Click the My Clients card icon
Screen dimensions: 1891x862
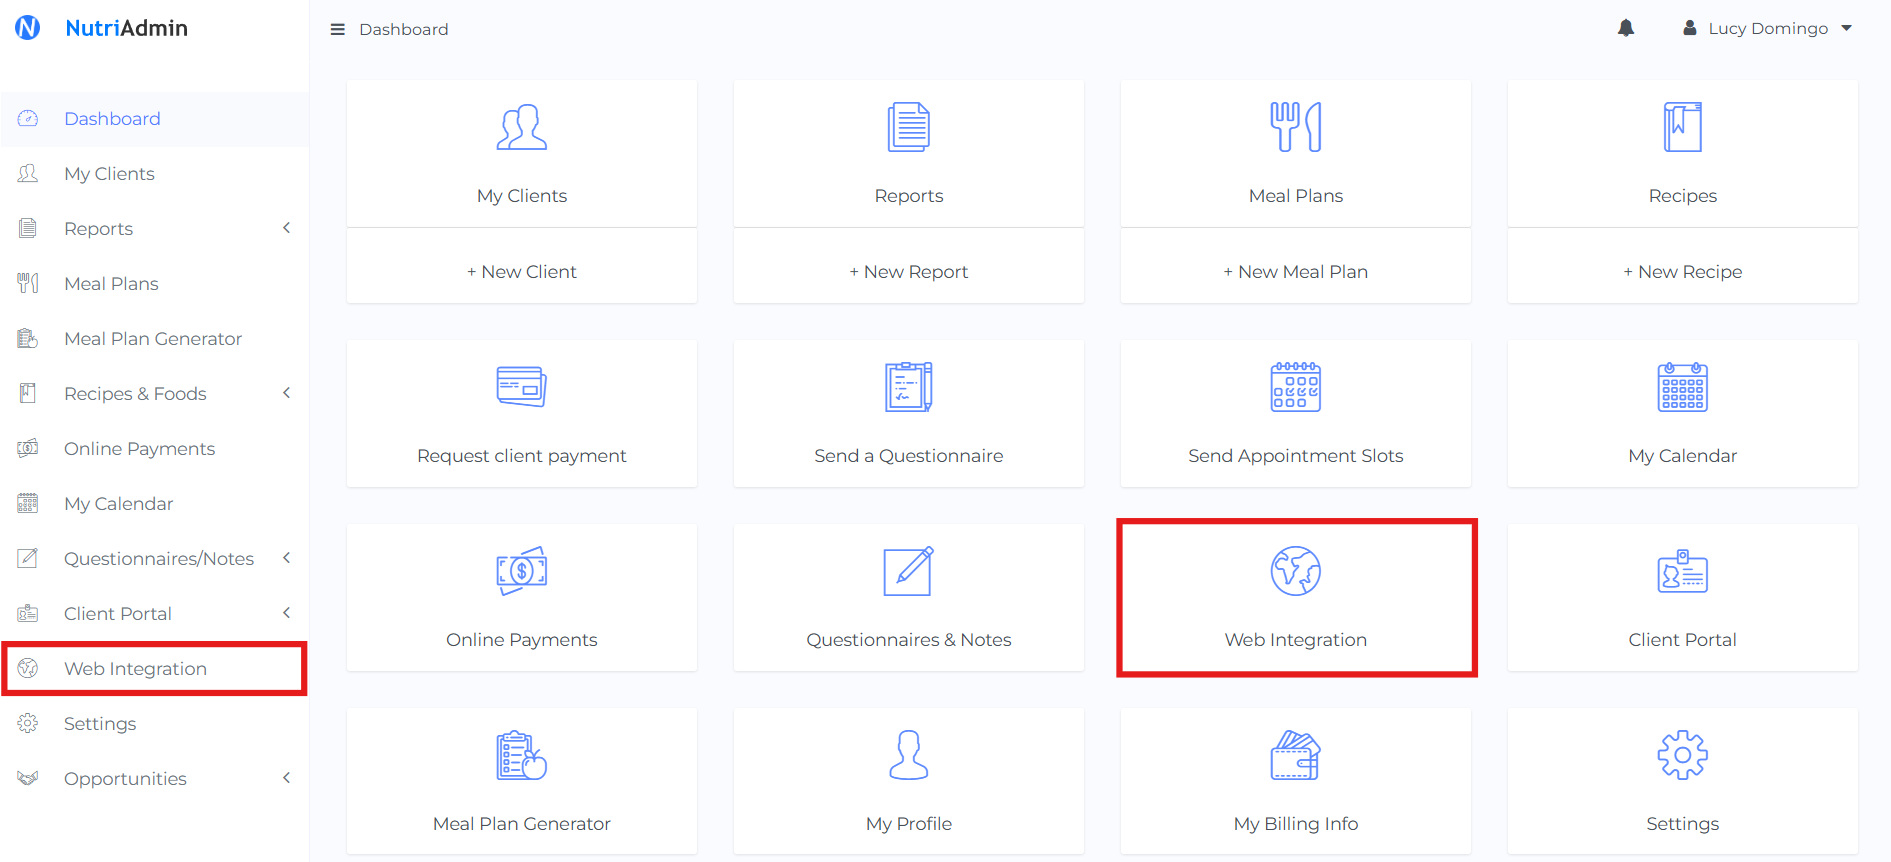522,127
